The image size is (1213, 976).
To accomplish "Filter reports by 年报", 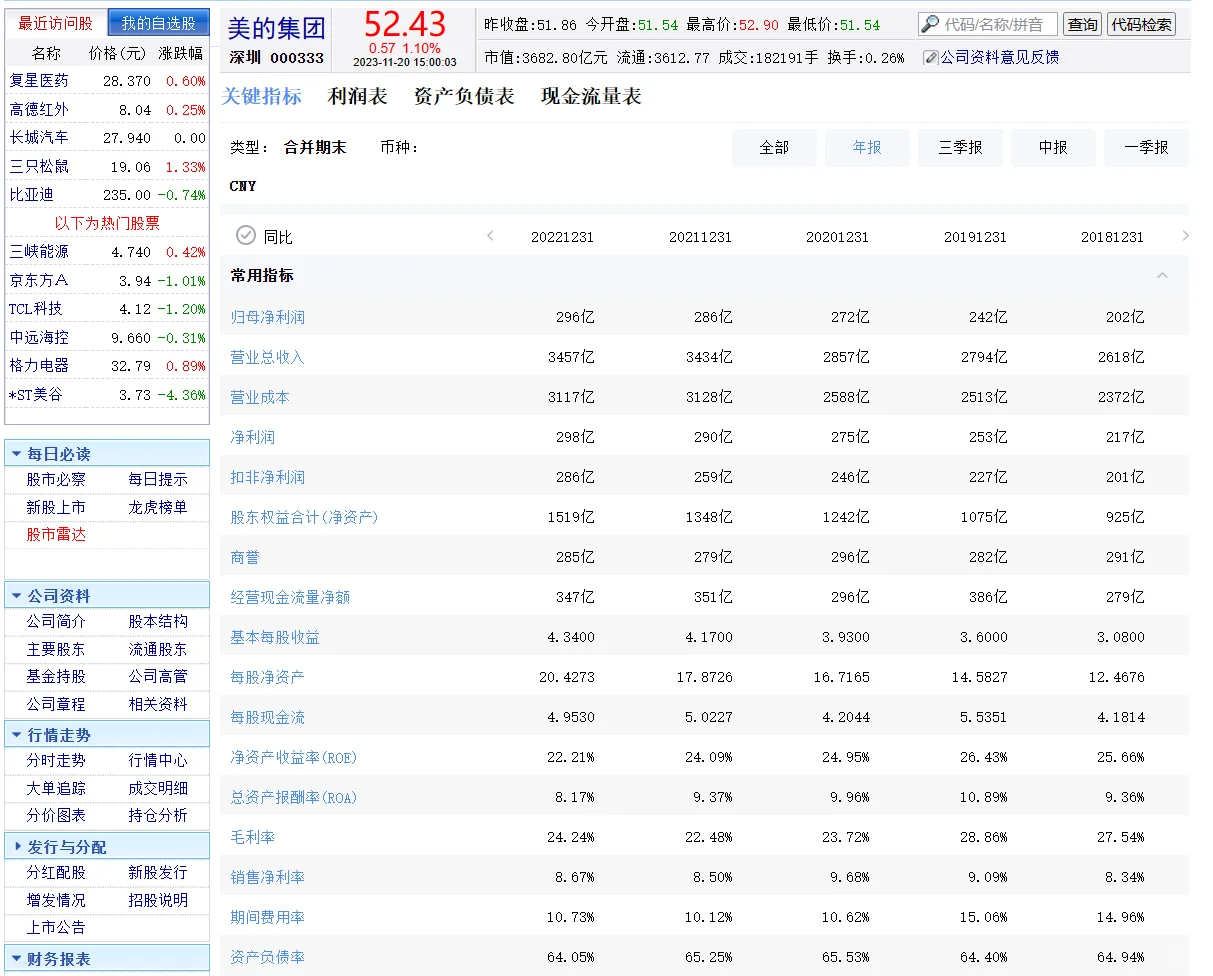I will click(867, 147).
